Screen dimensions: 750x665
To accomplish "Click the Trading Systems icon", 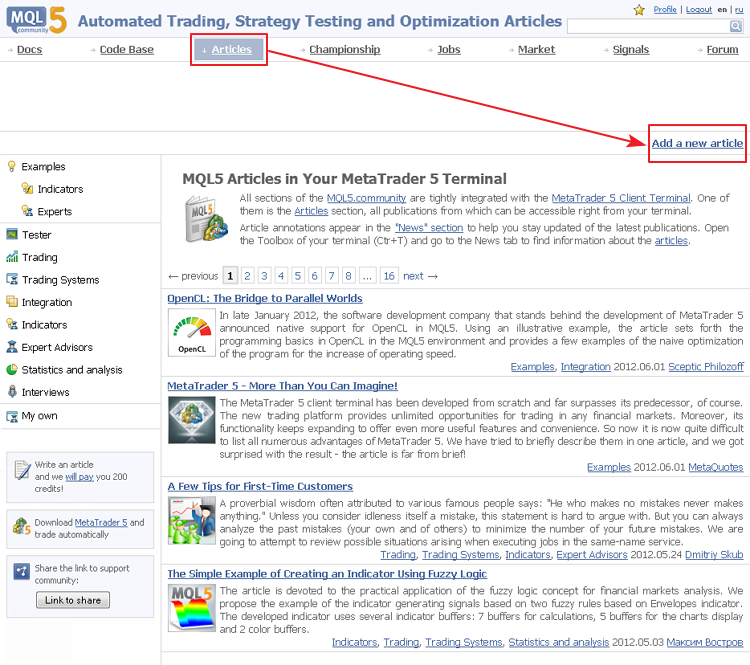I will [12, 279].
